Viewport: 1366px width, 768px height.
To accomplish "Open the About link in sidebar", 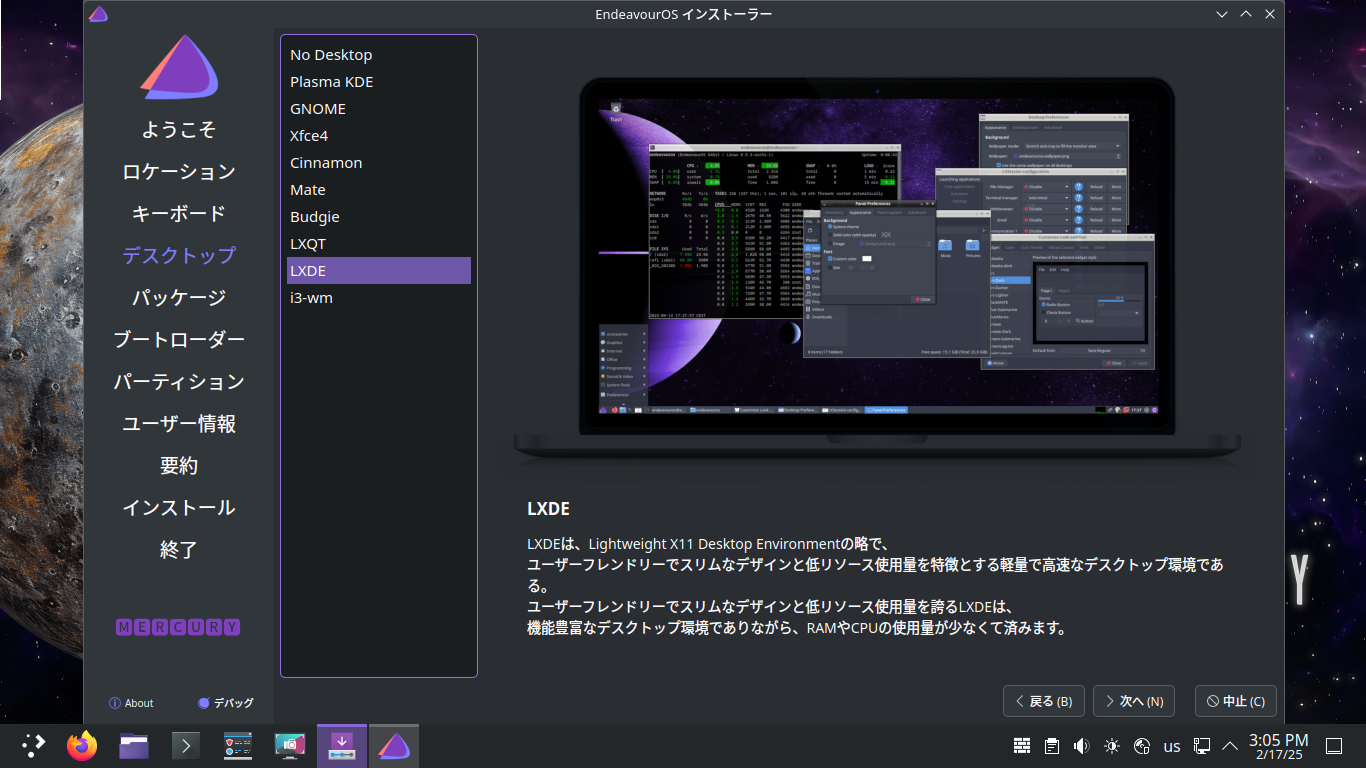I will click(x=131, y=703).
